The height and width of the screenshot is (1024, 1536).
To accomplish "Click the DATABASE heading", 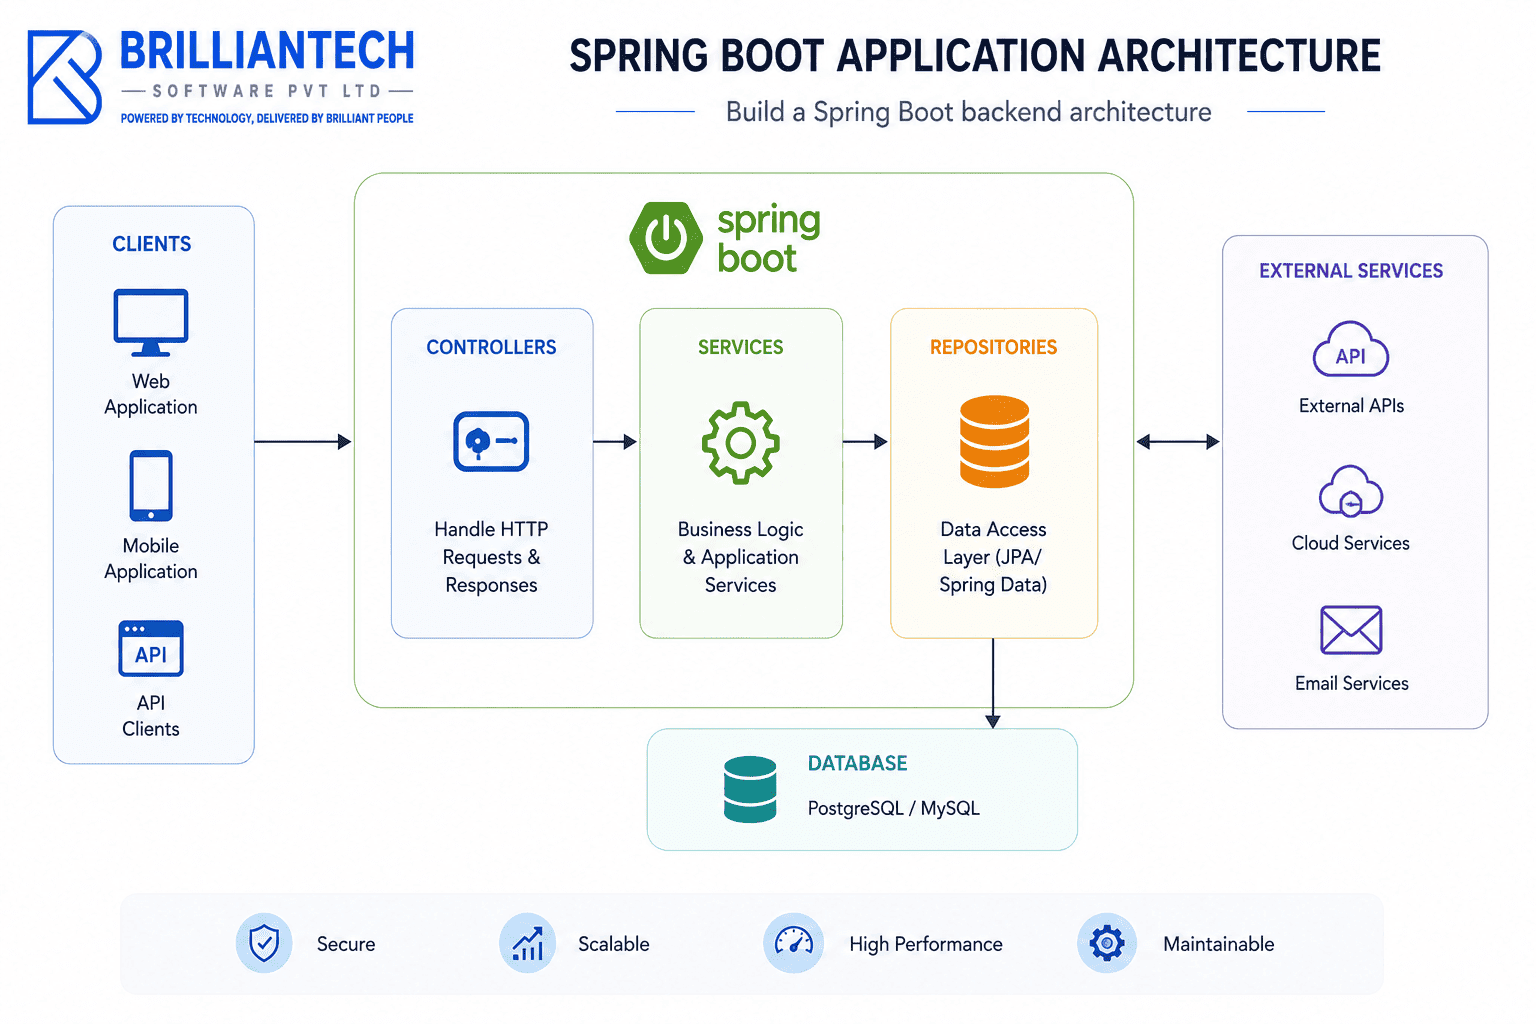I will click(858, 763).
